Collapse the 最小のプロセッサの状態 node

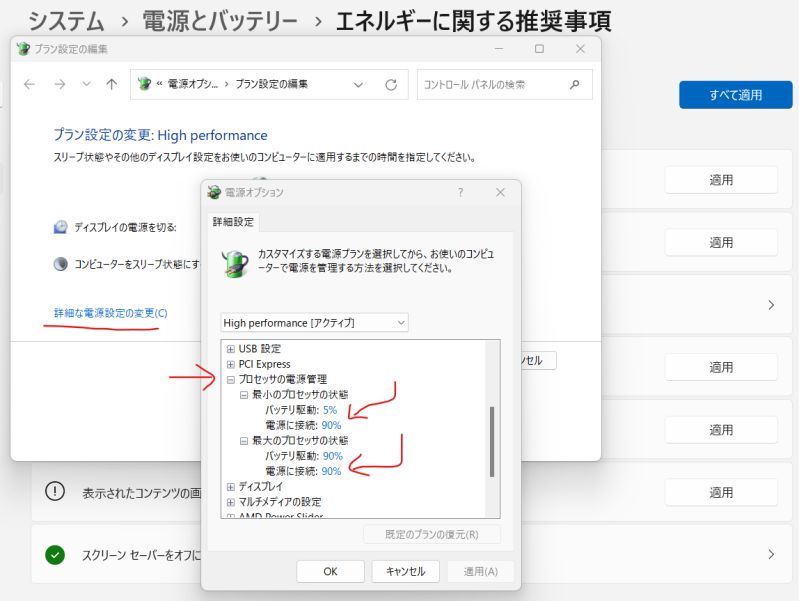(244, 395)
